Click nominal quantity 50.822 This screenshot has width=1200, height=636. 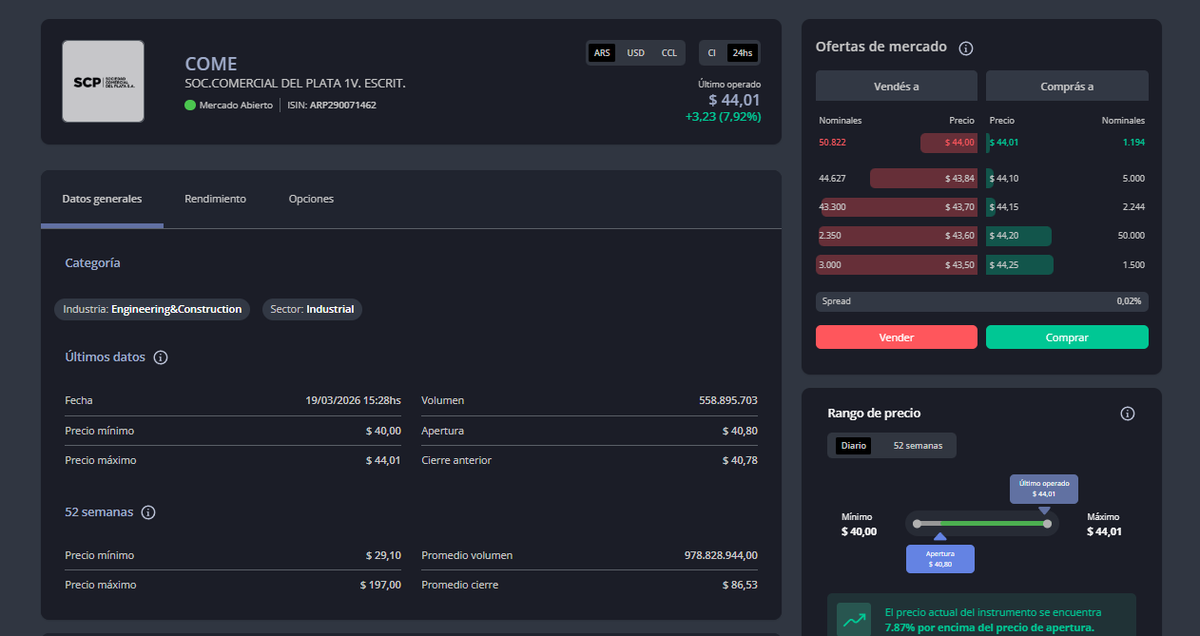832,143
